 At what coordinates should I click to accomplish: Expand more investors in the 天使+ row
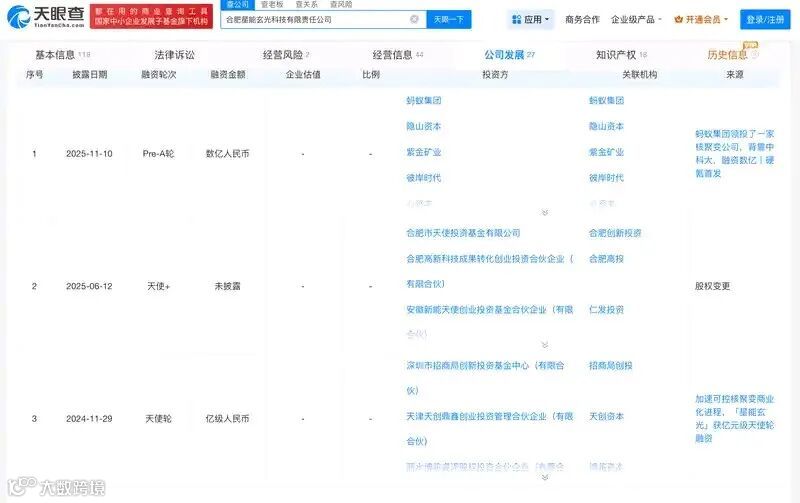[545, 345]
